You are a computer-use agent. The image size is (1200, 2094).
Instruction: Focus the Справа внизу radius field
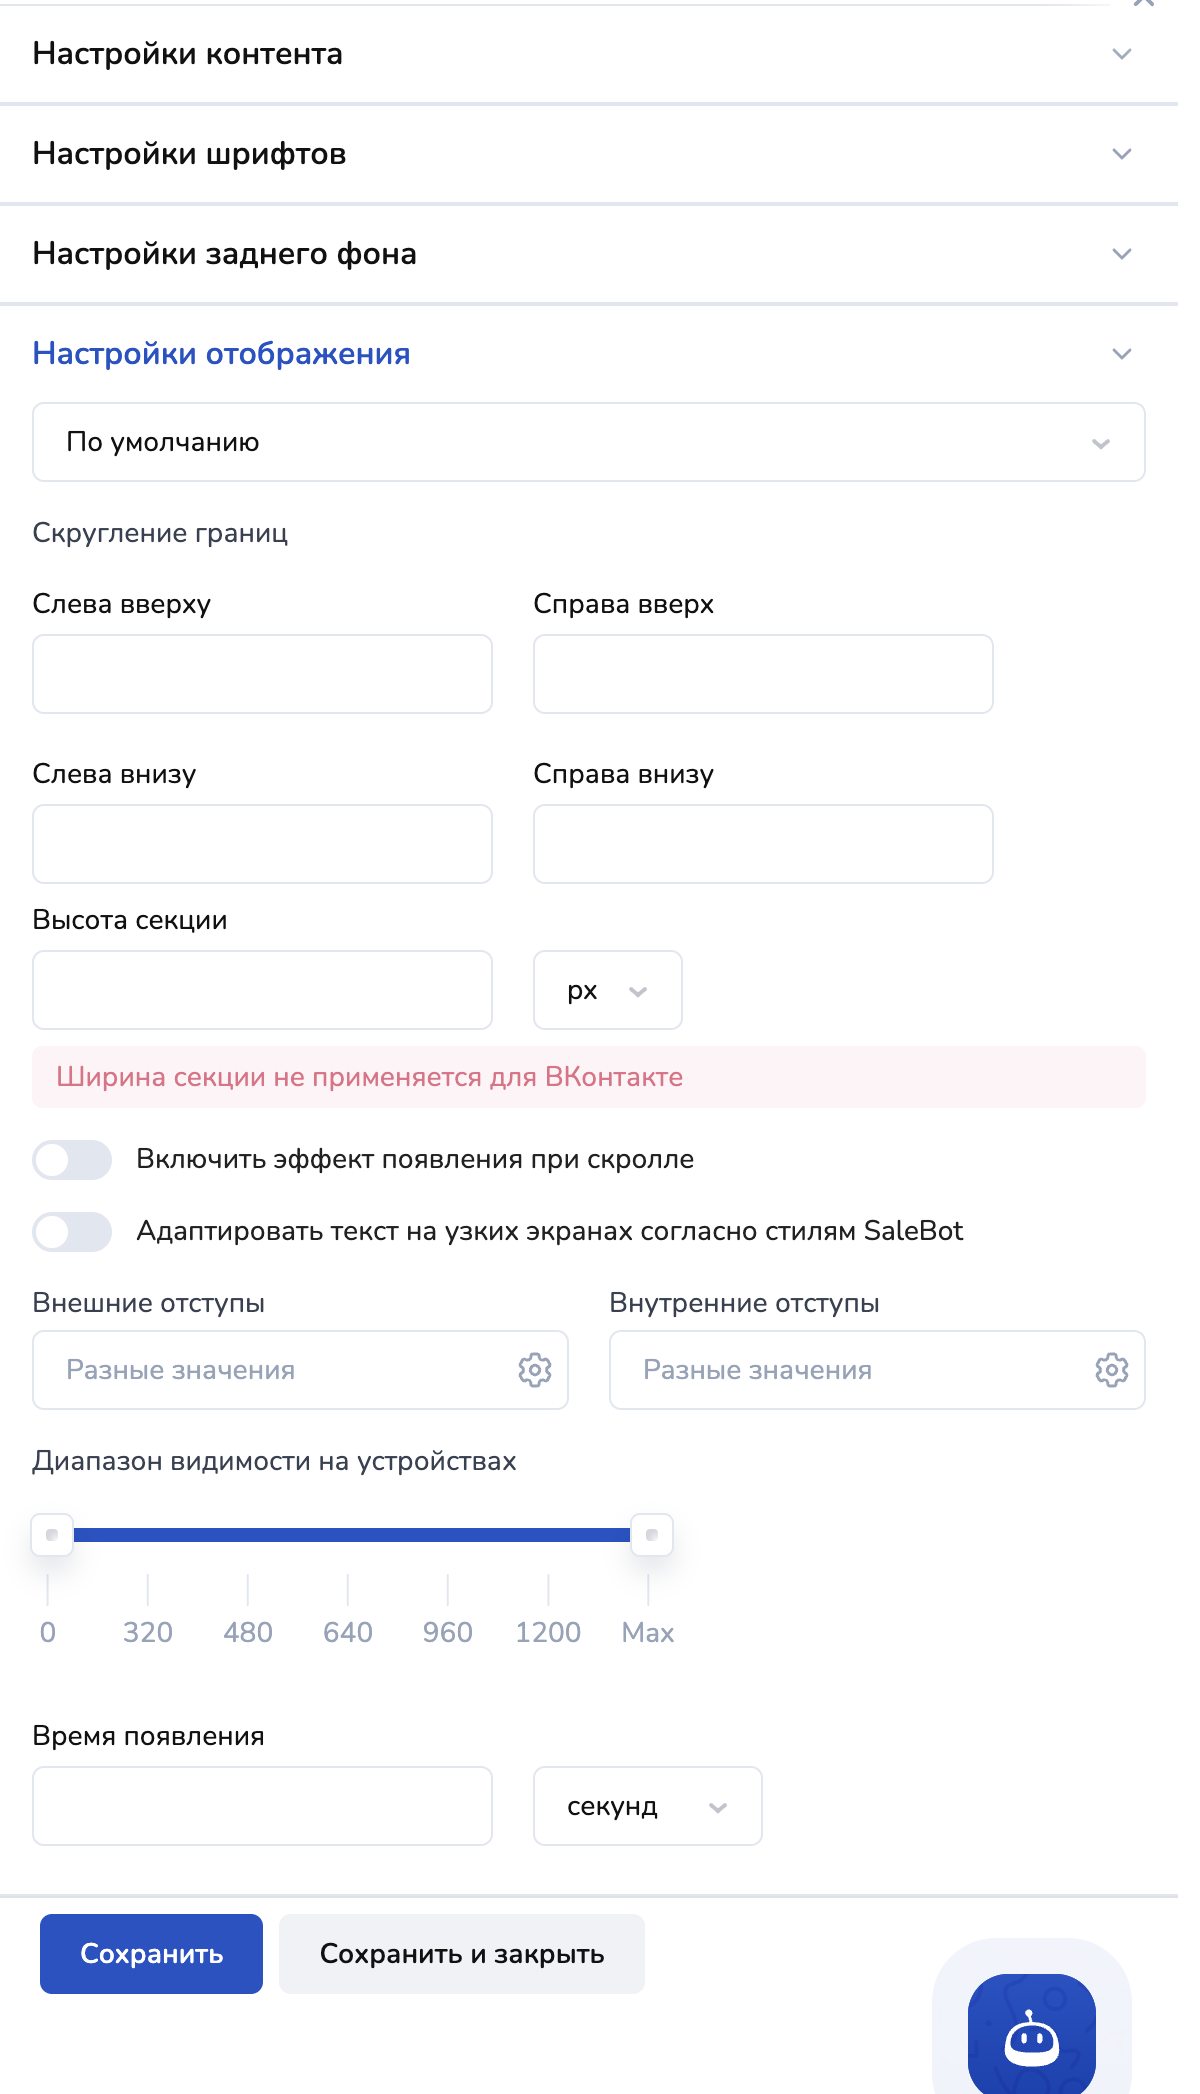(x=763, y=844)
